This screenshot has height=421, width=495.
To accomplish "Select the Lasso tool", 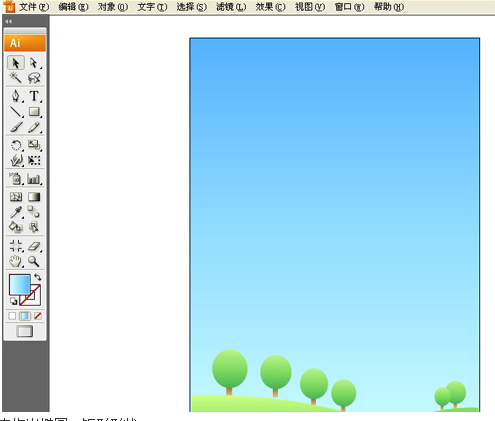I will tap(34, 78).
